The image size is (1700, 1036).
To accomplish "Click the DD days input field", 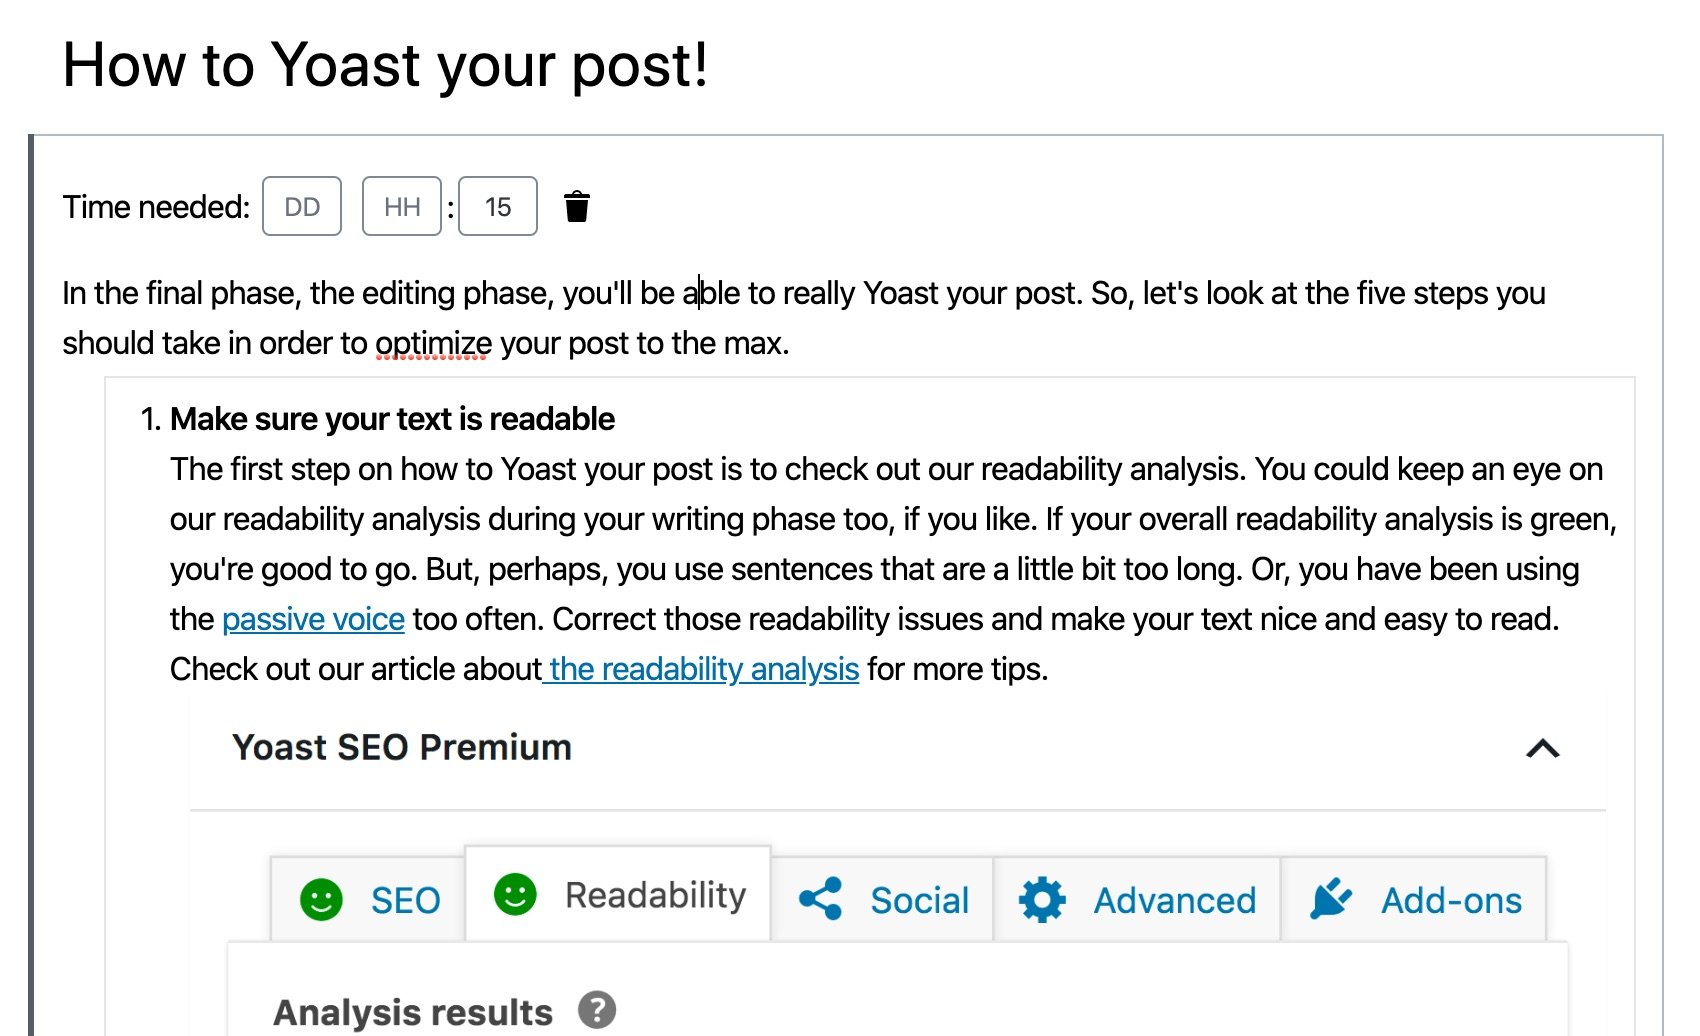I will pos(301,207).
